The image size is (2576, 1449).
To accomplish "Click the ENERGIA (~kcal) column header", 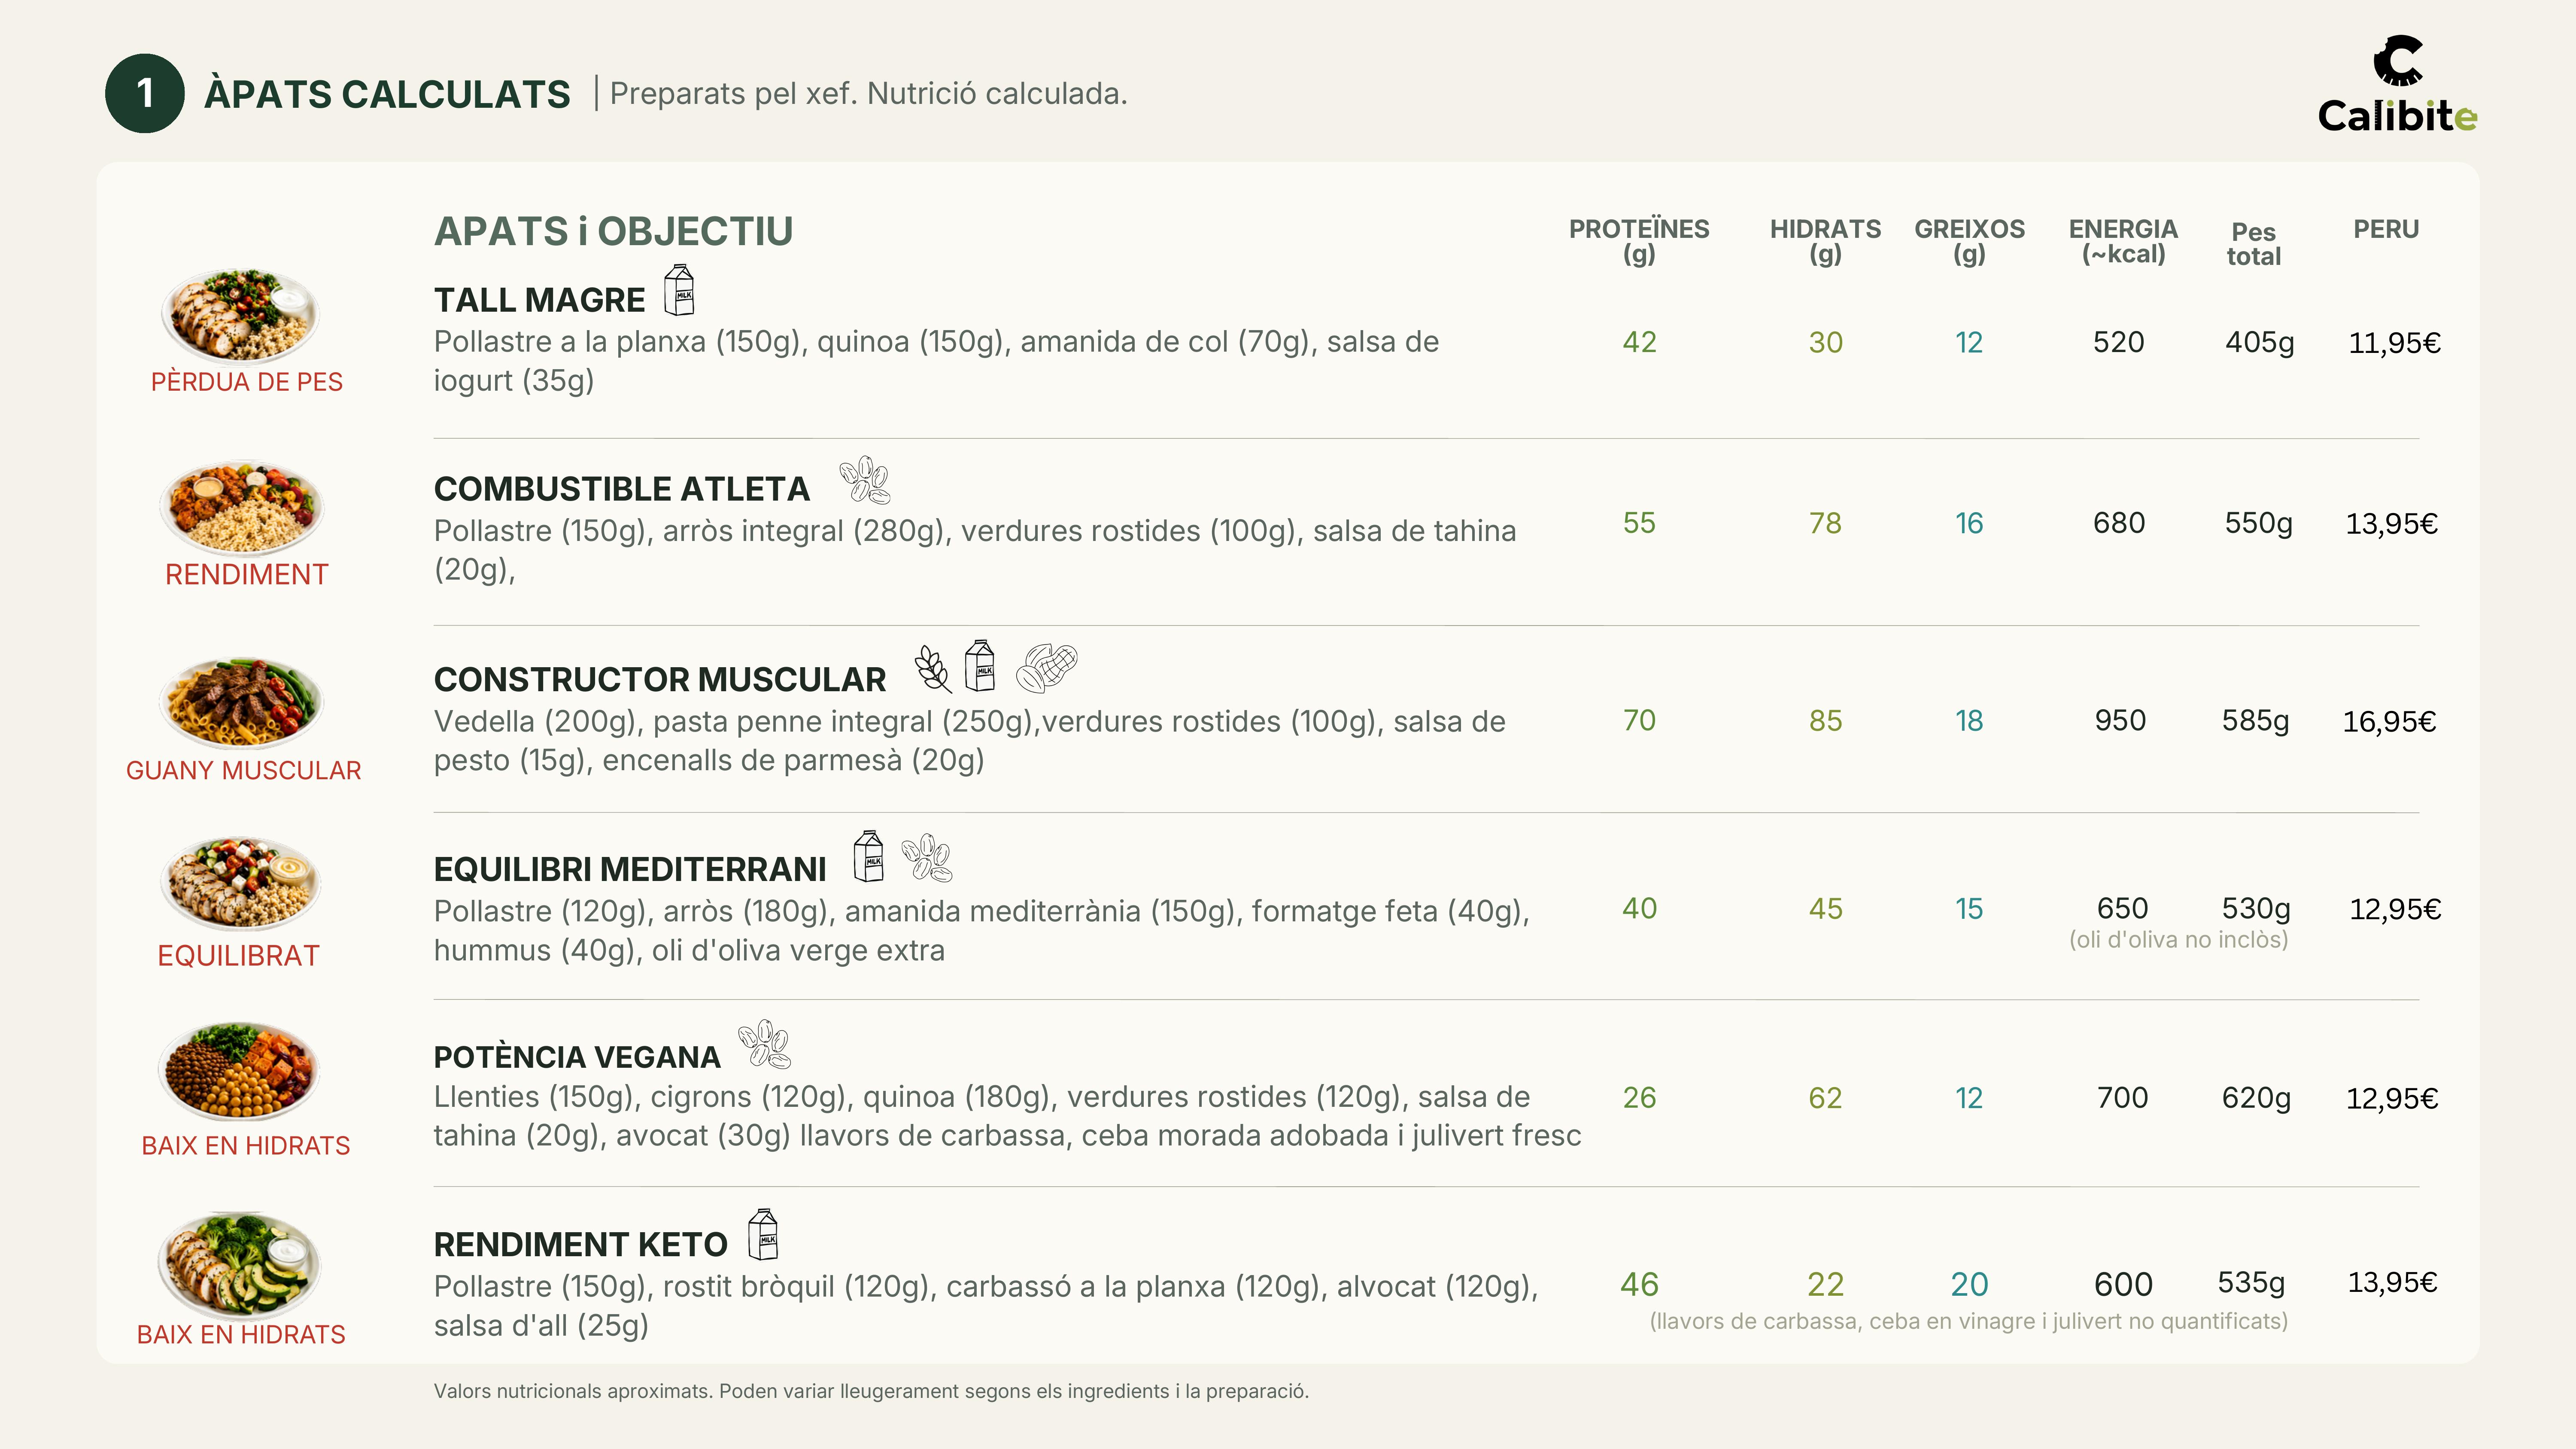I will coord(2123,241).
